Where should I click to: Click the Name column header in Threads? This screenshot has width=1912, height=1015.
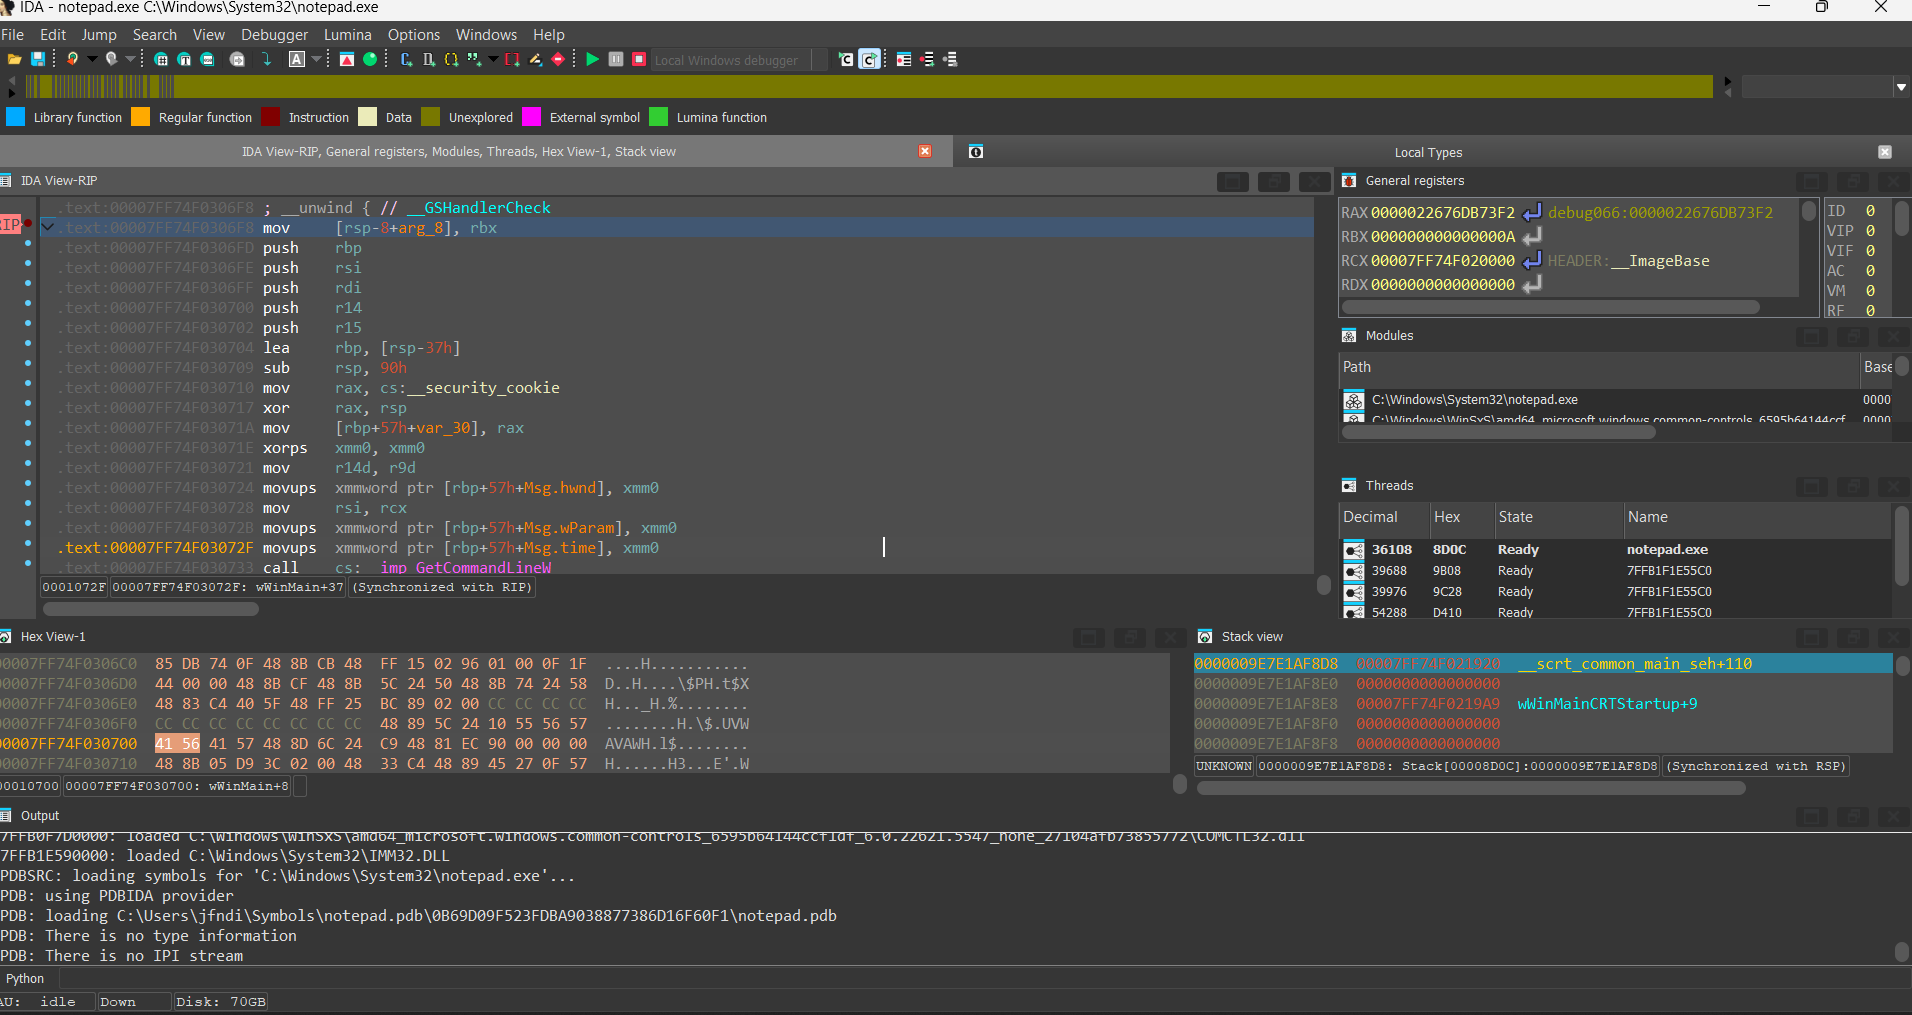1757,517
